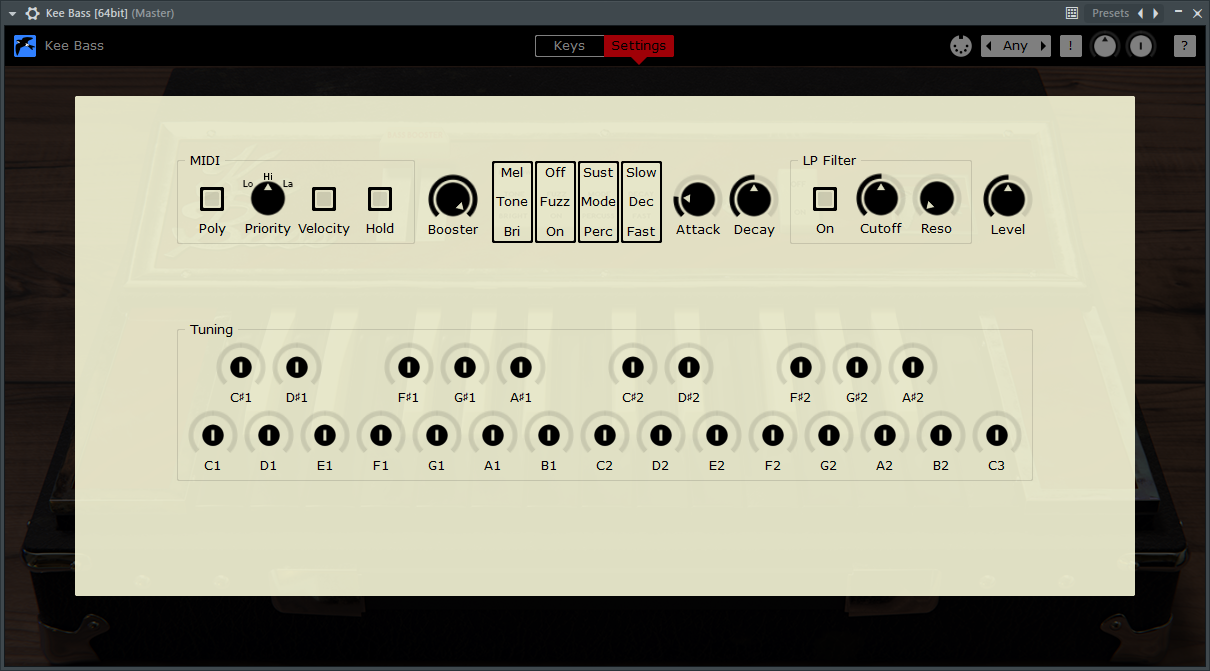Click the Priority knob
Viewport: 1210px width, 671px height.
(268, 199)
